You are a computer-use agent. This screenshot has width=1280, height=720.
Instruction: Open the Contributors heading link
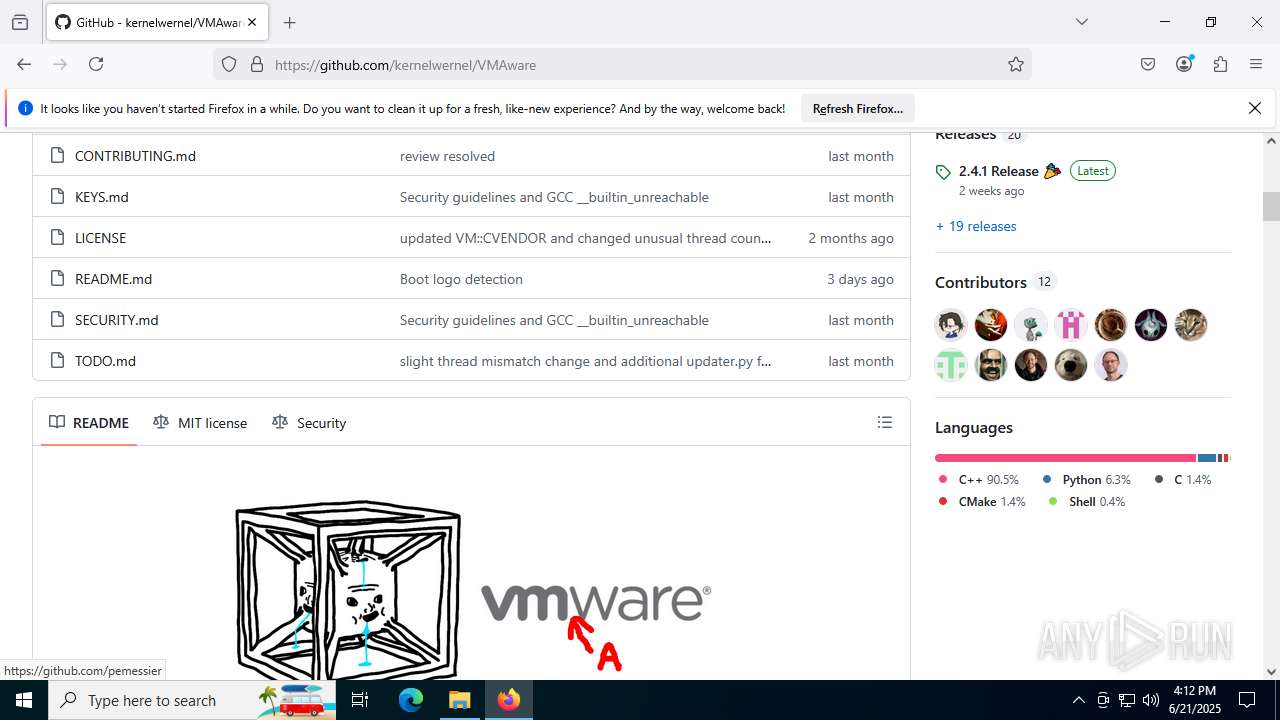[981, 282]
